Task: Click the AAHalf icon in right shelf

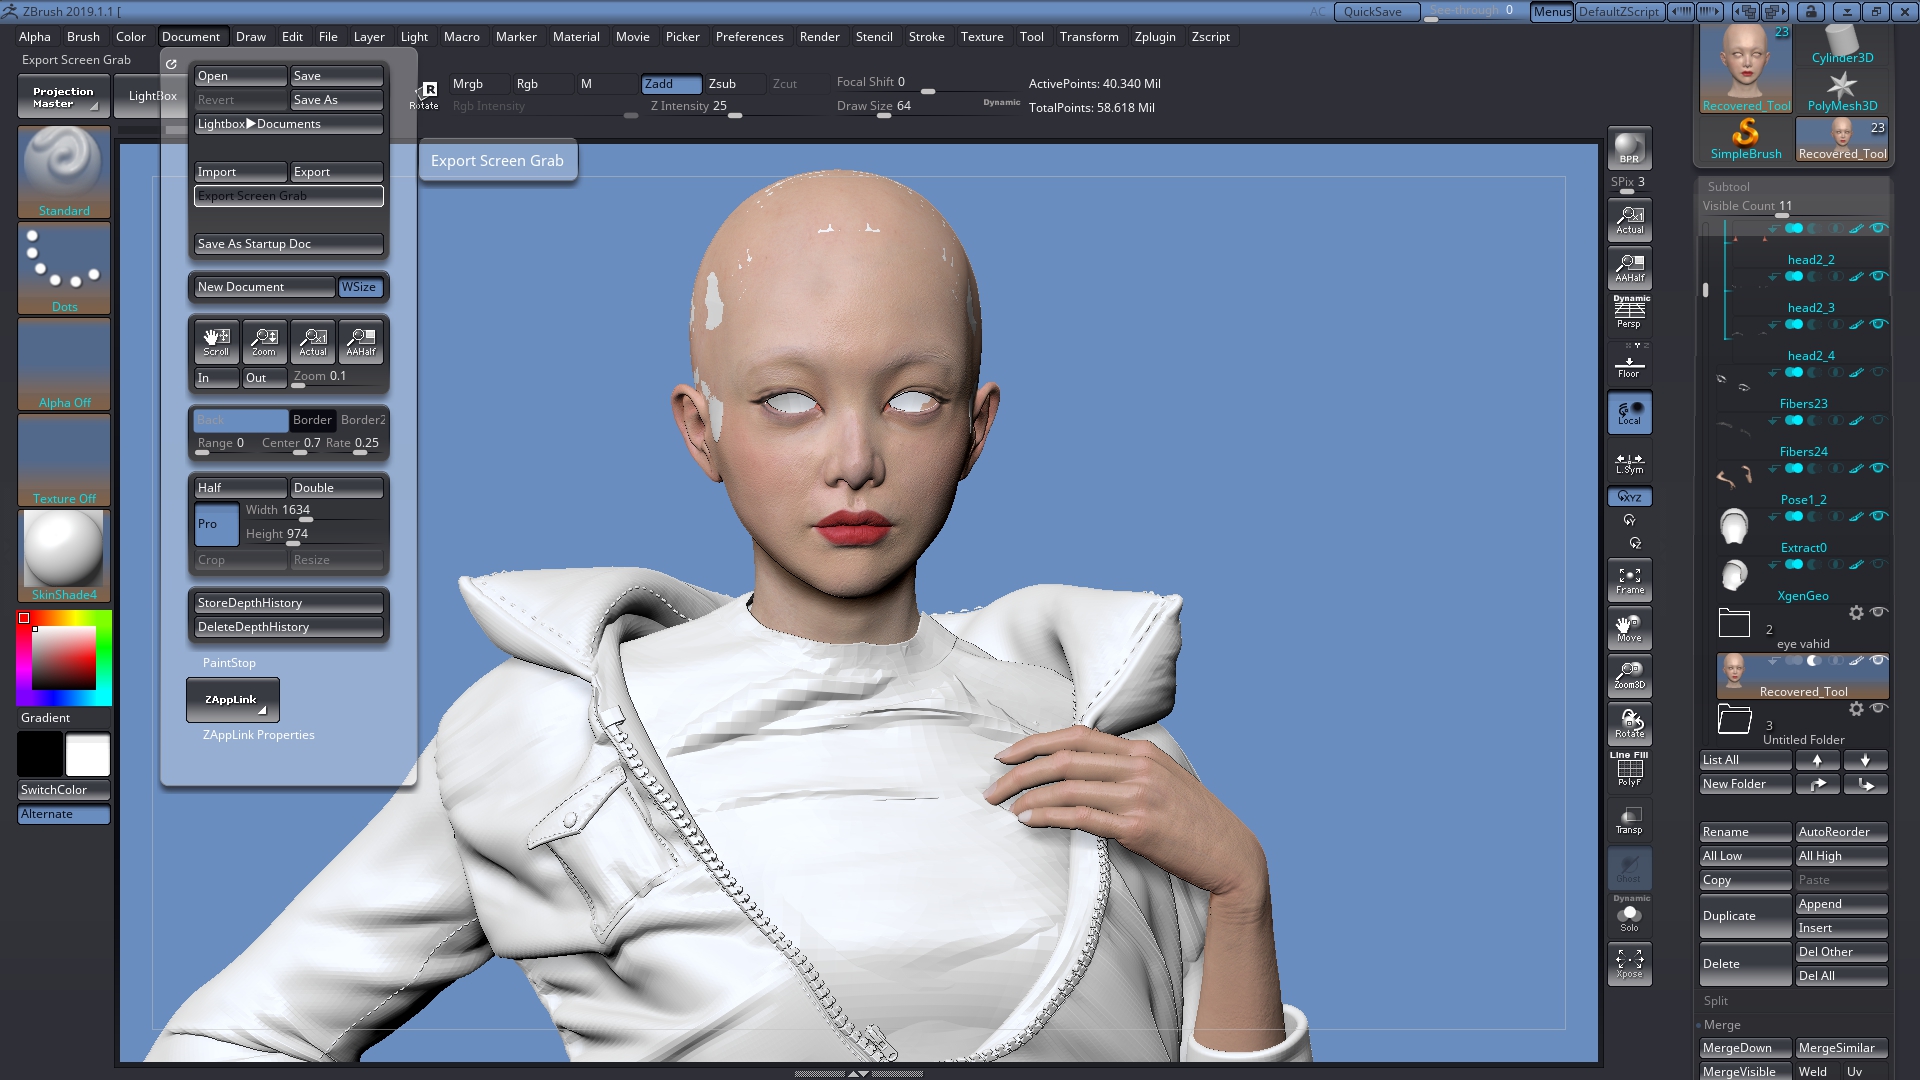Action: [x=1629, y=267]
